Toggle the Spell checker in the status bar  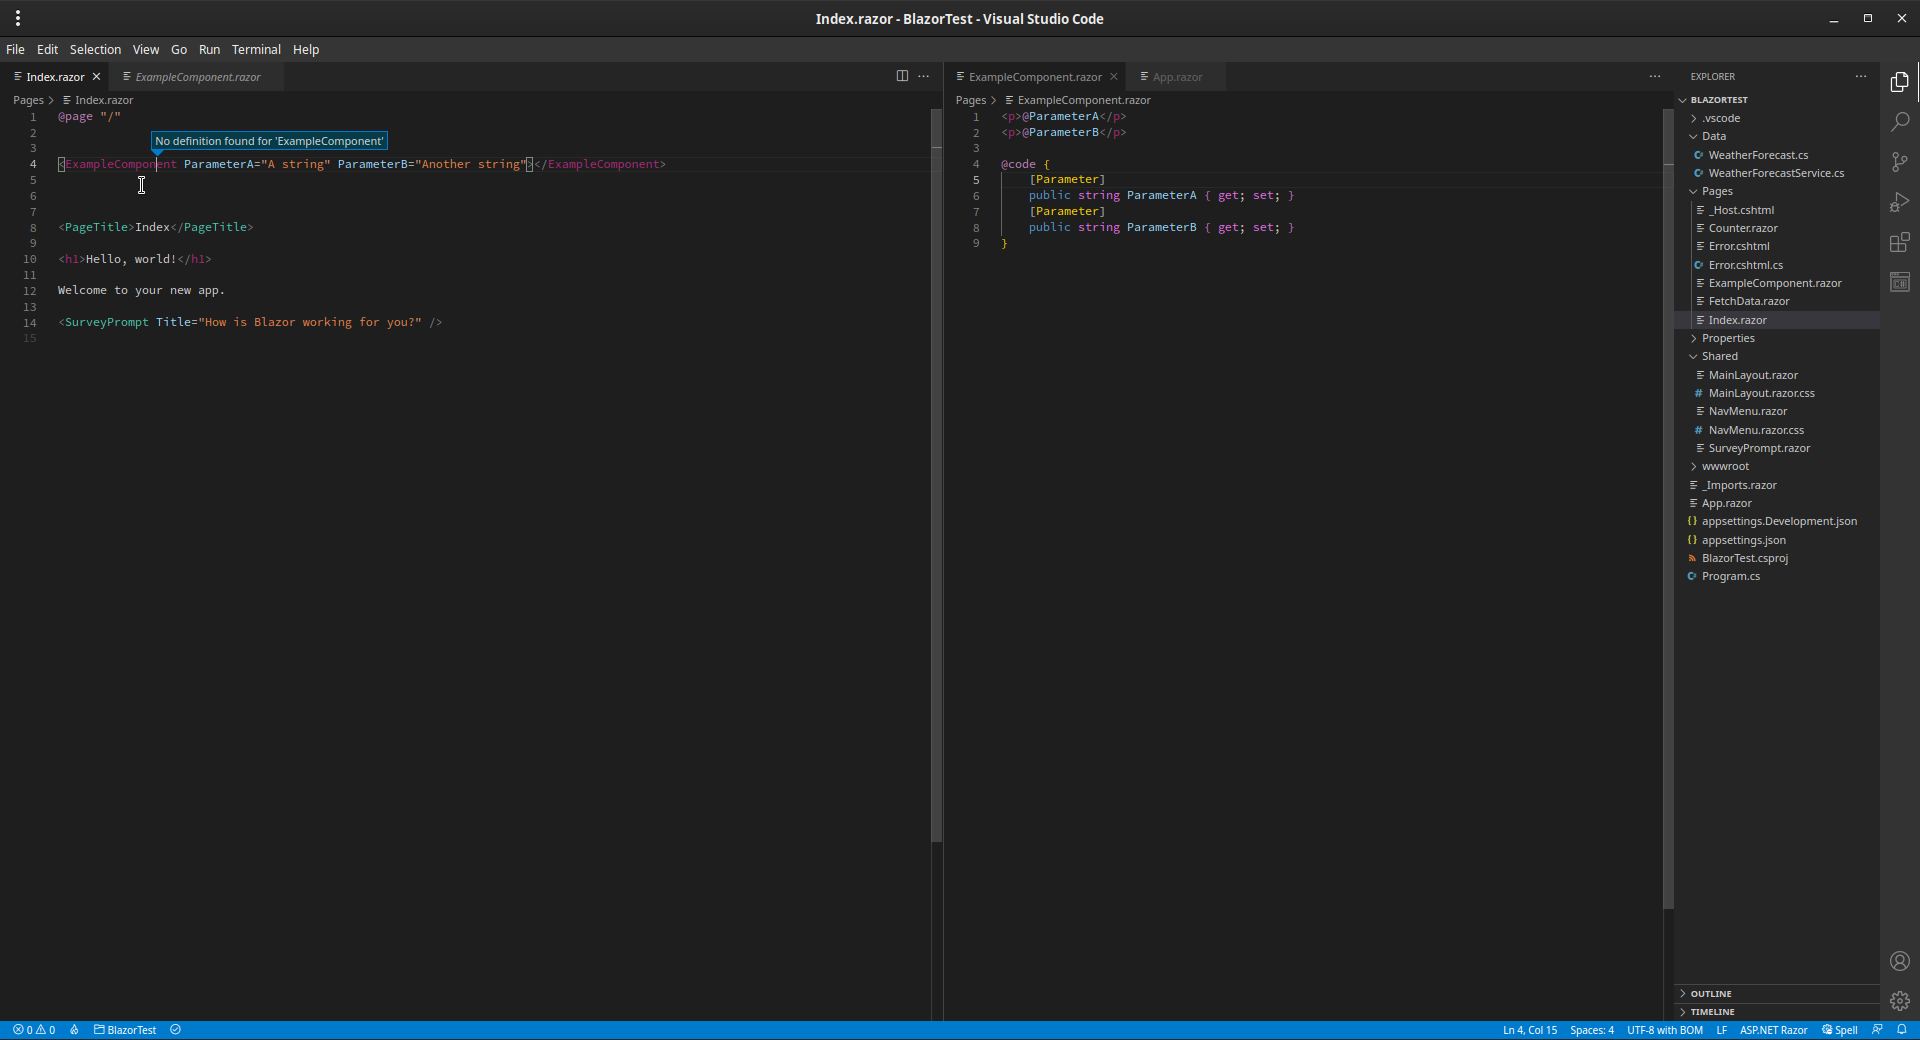(x=1840, y=1030)
